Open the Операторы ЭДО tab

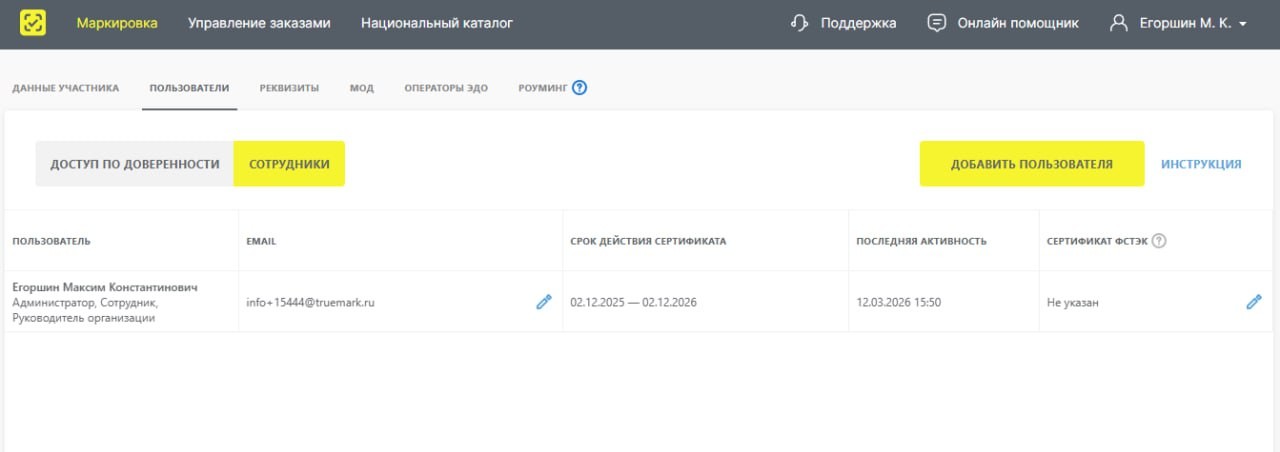click(x=446, y=88)
